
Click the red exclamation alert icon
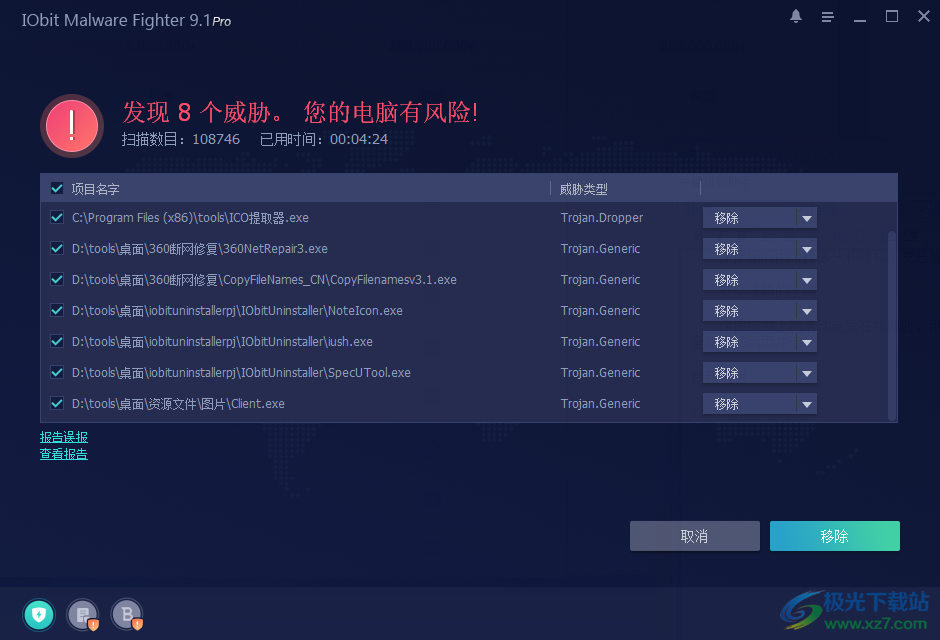point(72,126)
